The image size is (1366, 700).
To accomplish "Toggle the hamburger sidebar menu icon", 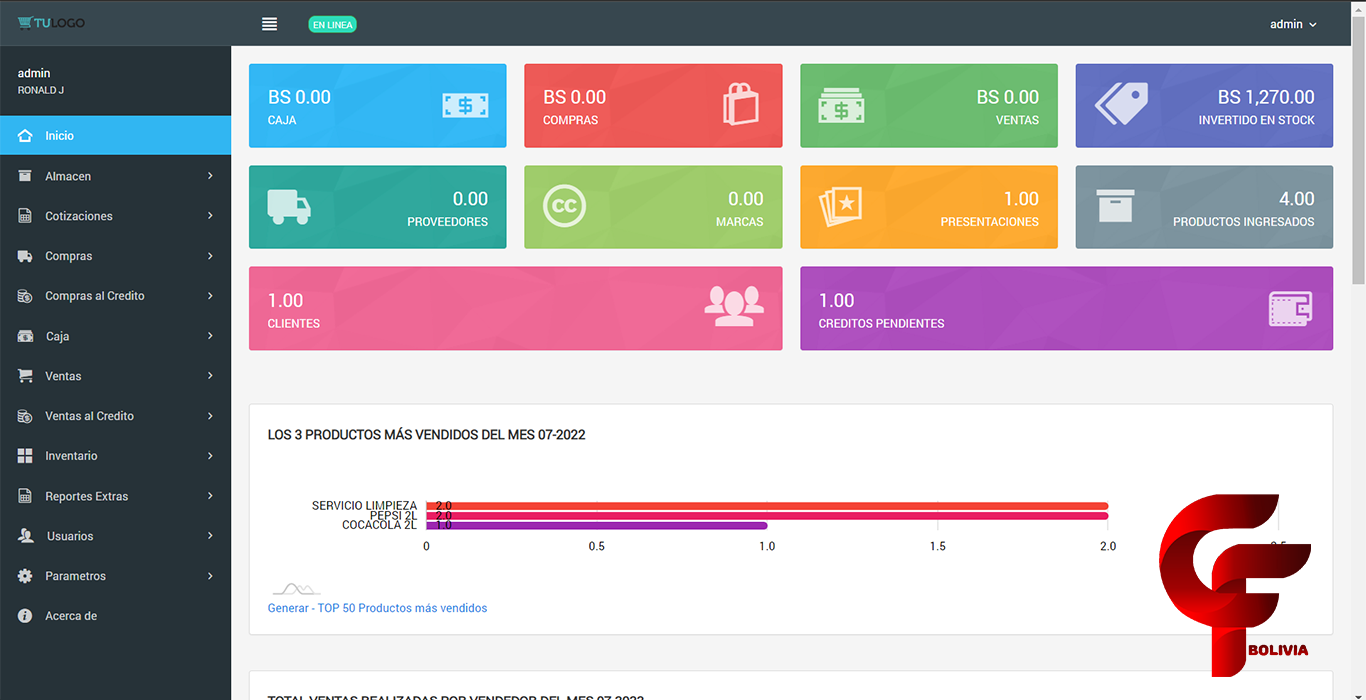I will [x=269, y=24].
